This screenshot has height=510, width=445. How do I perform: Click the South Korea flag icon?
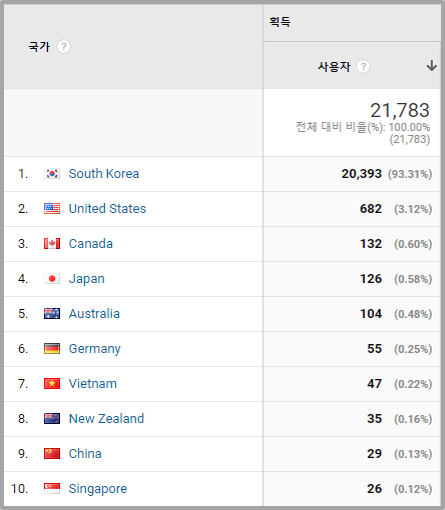click(x=52, y=174)
